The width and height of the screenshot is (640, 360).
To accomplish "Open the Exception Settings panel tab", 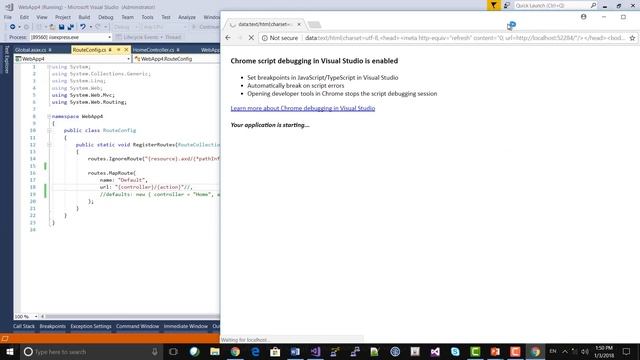I will tap(91, 326).
